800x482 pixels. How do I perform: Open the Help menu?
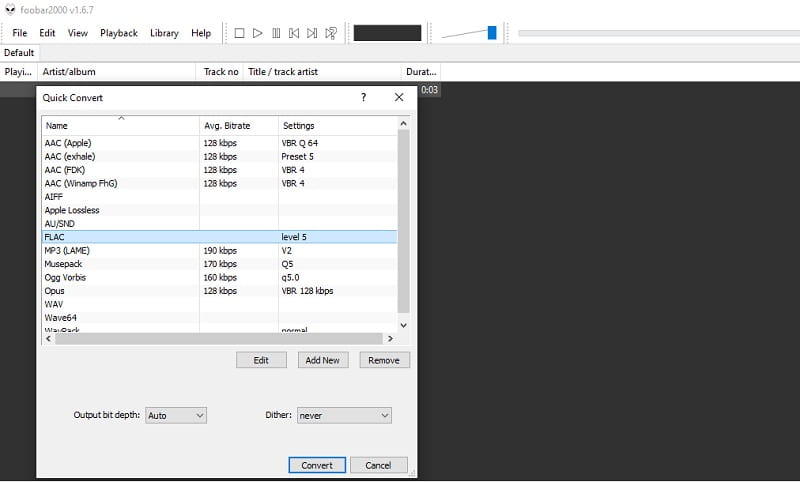201,33
